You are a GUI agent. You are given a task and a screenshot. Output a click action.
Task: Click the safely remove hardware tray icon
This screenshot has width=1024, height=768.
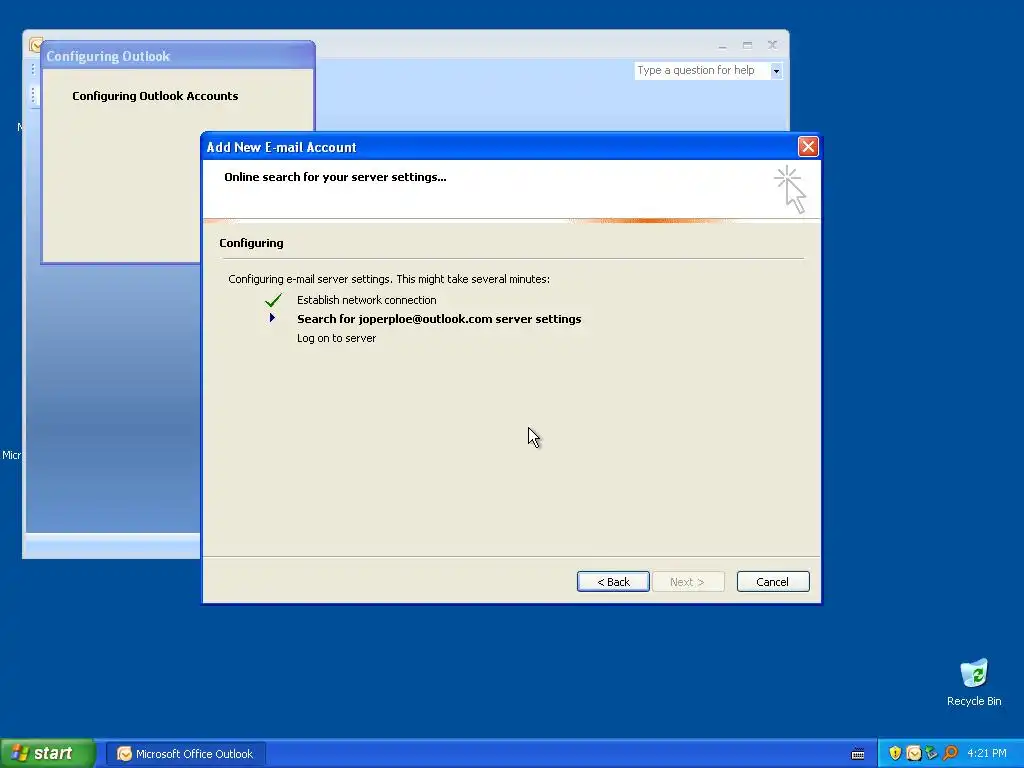pos(931,753)
